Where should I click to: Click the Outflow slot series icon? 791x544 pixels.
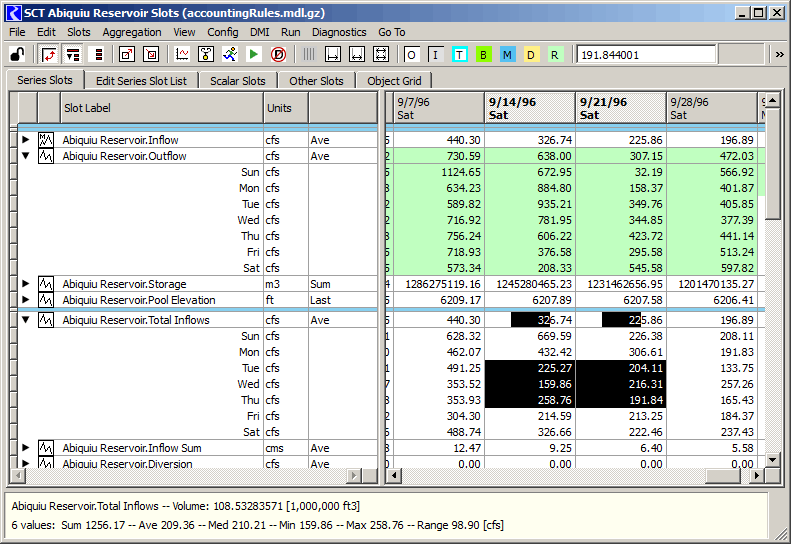point(46,156)
